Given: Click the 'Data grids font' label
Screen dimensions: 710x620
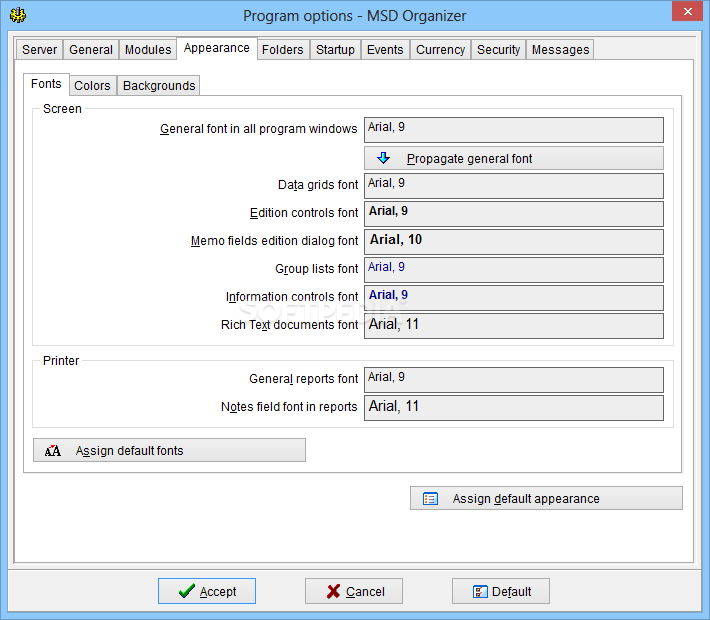Looking at the screenshot, I should click(x=318, y=185).
